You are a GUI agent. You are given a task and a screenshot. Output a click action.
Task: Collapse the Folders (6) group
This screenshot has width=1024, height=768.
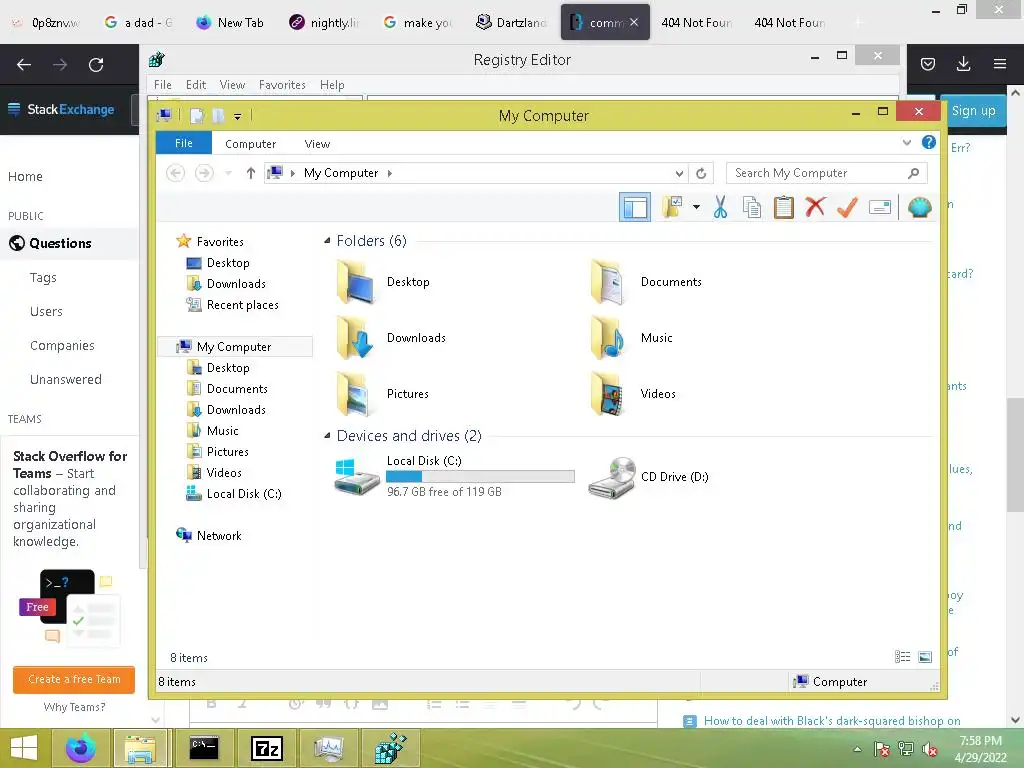coord(327,241)
